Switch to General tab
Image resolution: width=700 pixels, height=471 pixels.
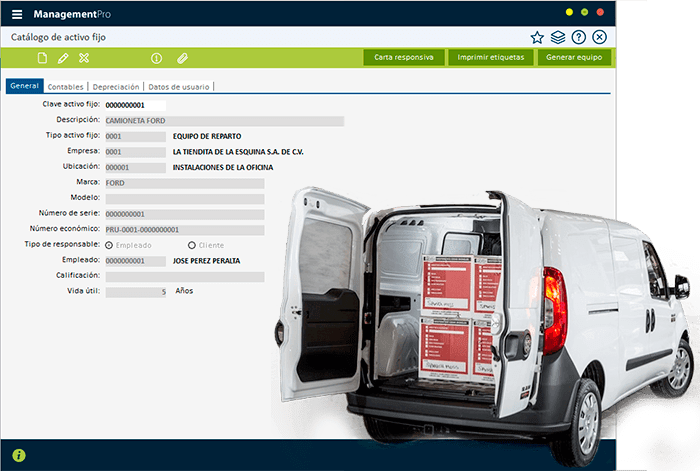(25, 86)
